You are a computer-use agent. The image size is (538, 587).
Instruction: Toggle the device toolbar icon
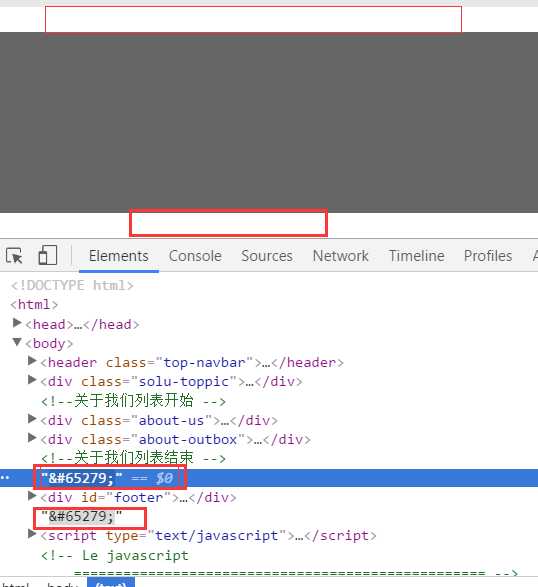[48, 255]
